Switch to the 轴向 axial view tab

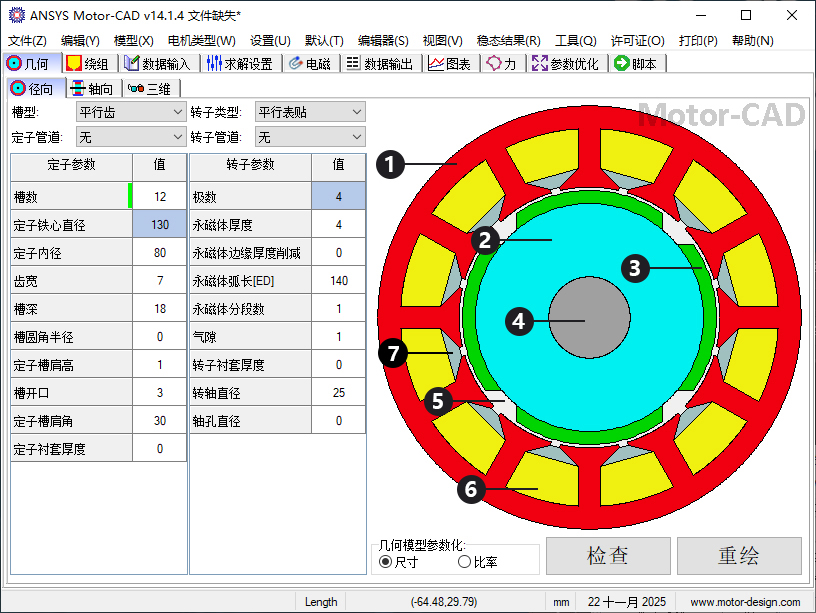point(94,88)
